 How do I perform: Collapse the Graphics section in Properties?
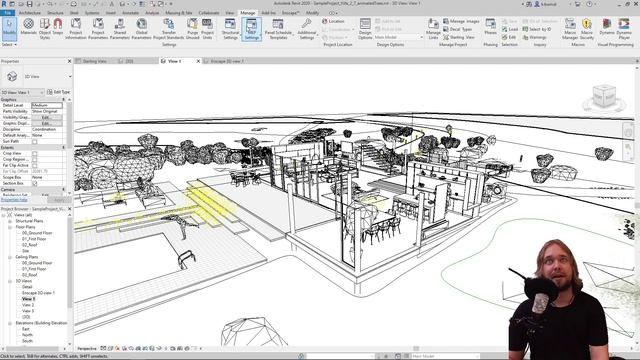point(63,100)
